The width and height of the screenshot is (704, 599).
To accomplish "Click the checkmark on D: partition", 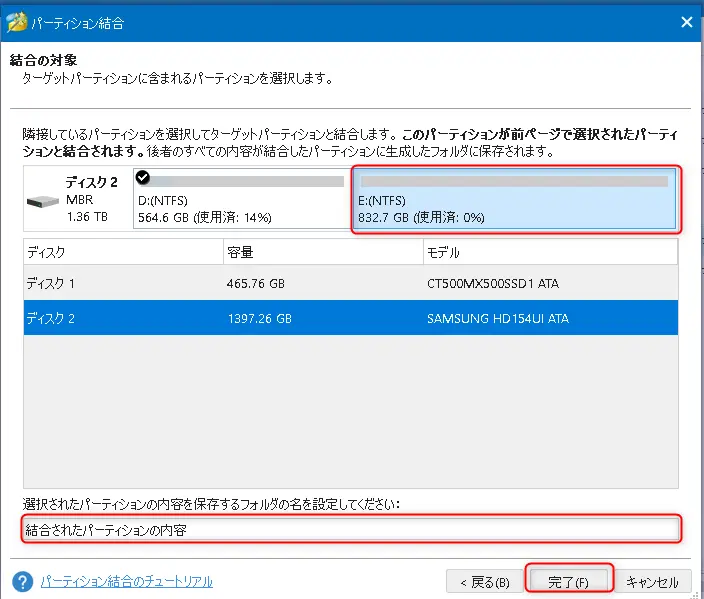I will [x=143, y=177].
